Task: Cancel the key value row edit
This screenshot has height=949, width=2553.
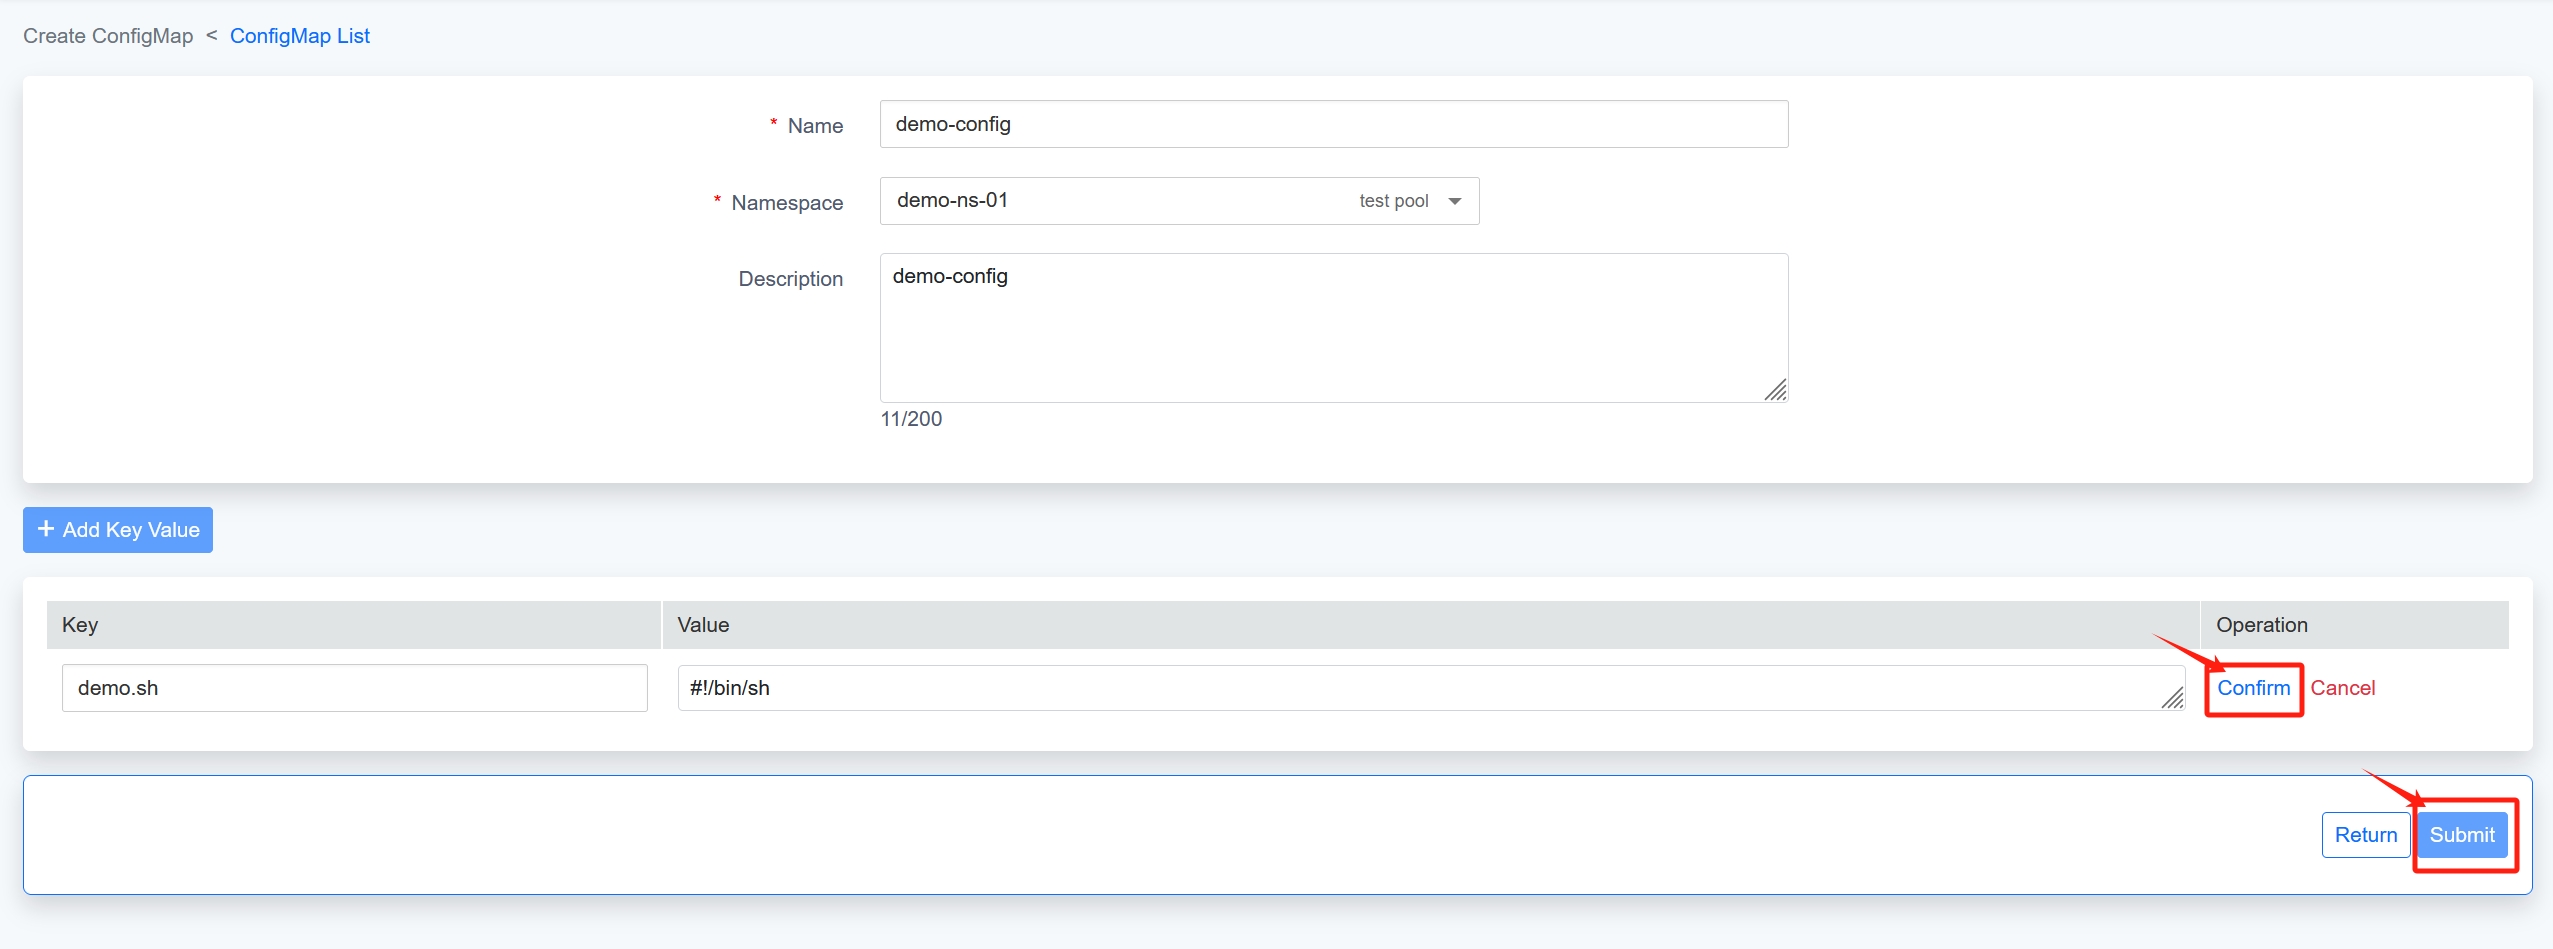Action: pyautogui.click(x=2342, y=688)
